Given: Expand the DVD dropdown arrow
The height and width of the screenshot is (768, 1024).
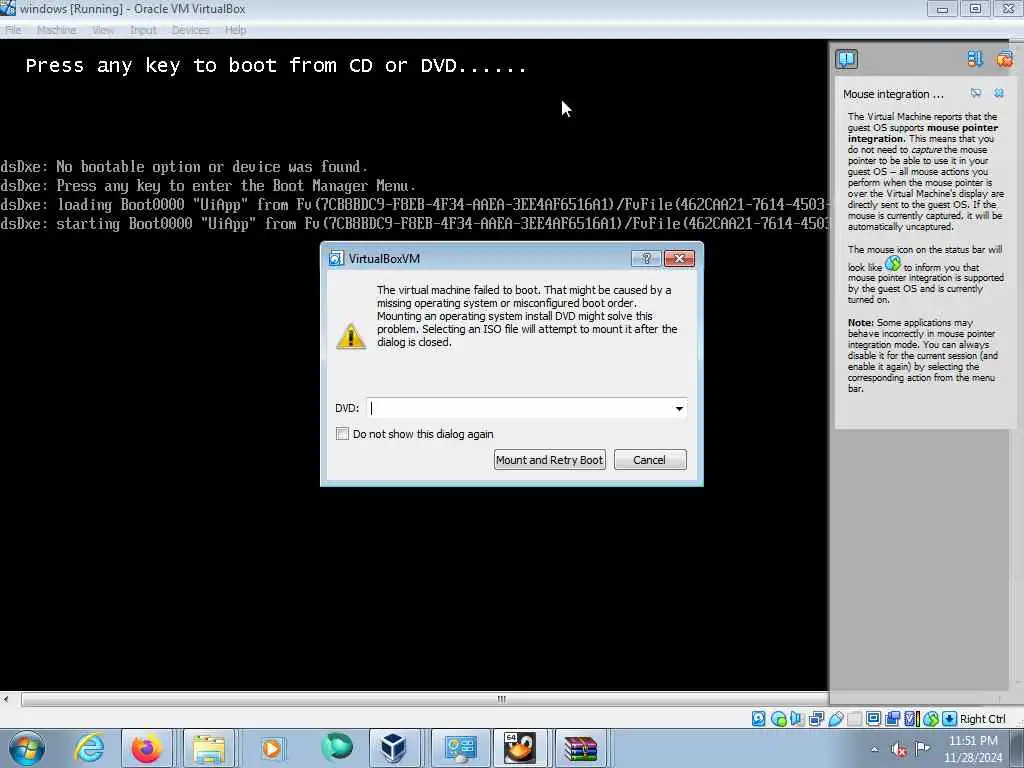Looking at the screenshot, I should coord(679,408).
